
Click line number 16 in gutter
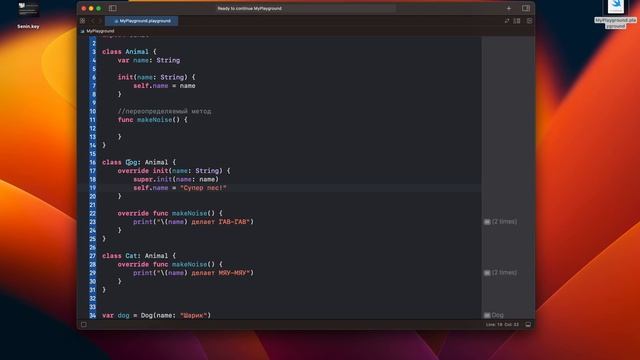tap(93, 162)
